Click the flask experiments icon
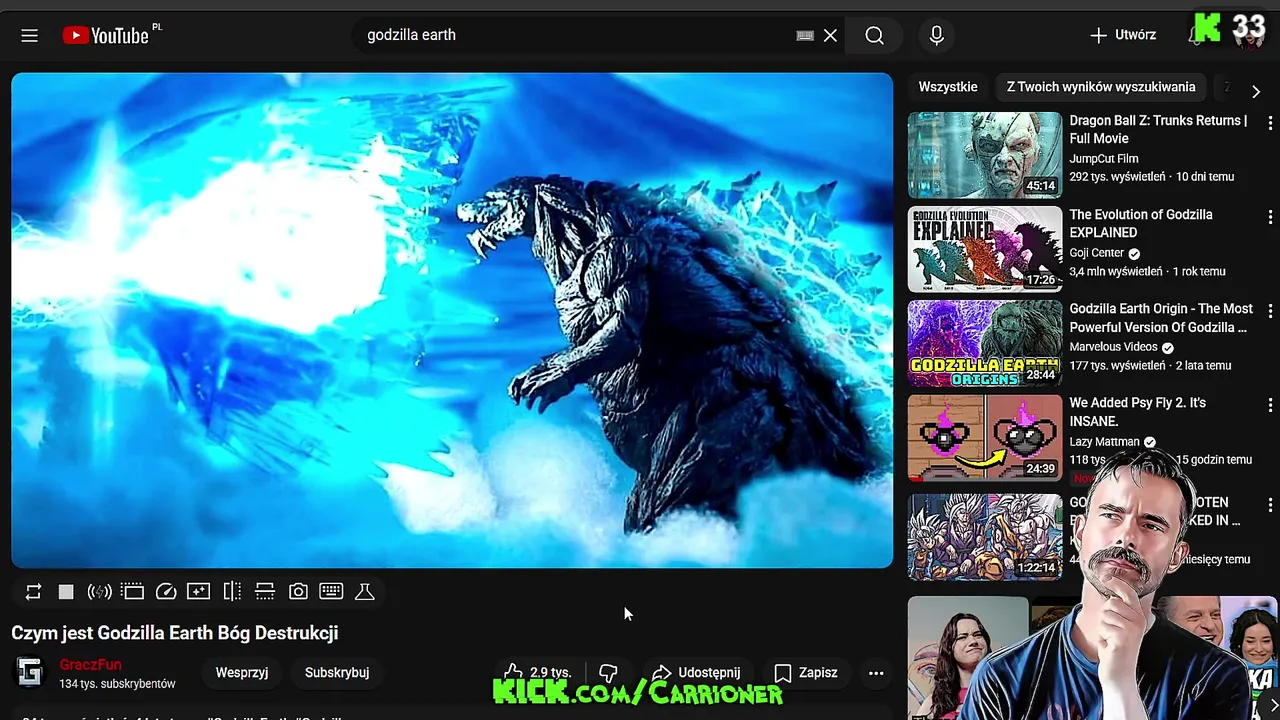The width and height of the screenshot is (1280, 720). pos(365,592)
